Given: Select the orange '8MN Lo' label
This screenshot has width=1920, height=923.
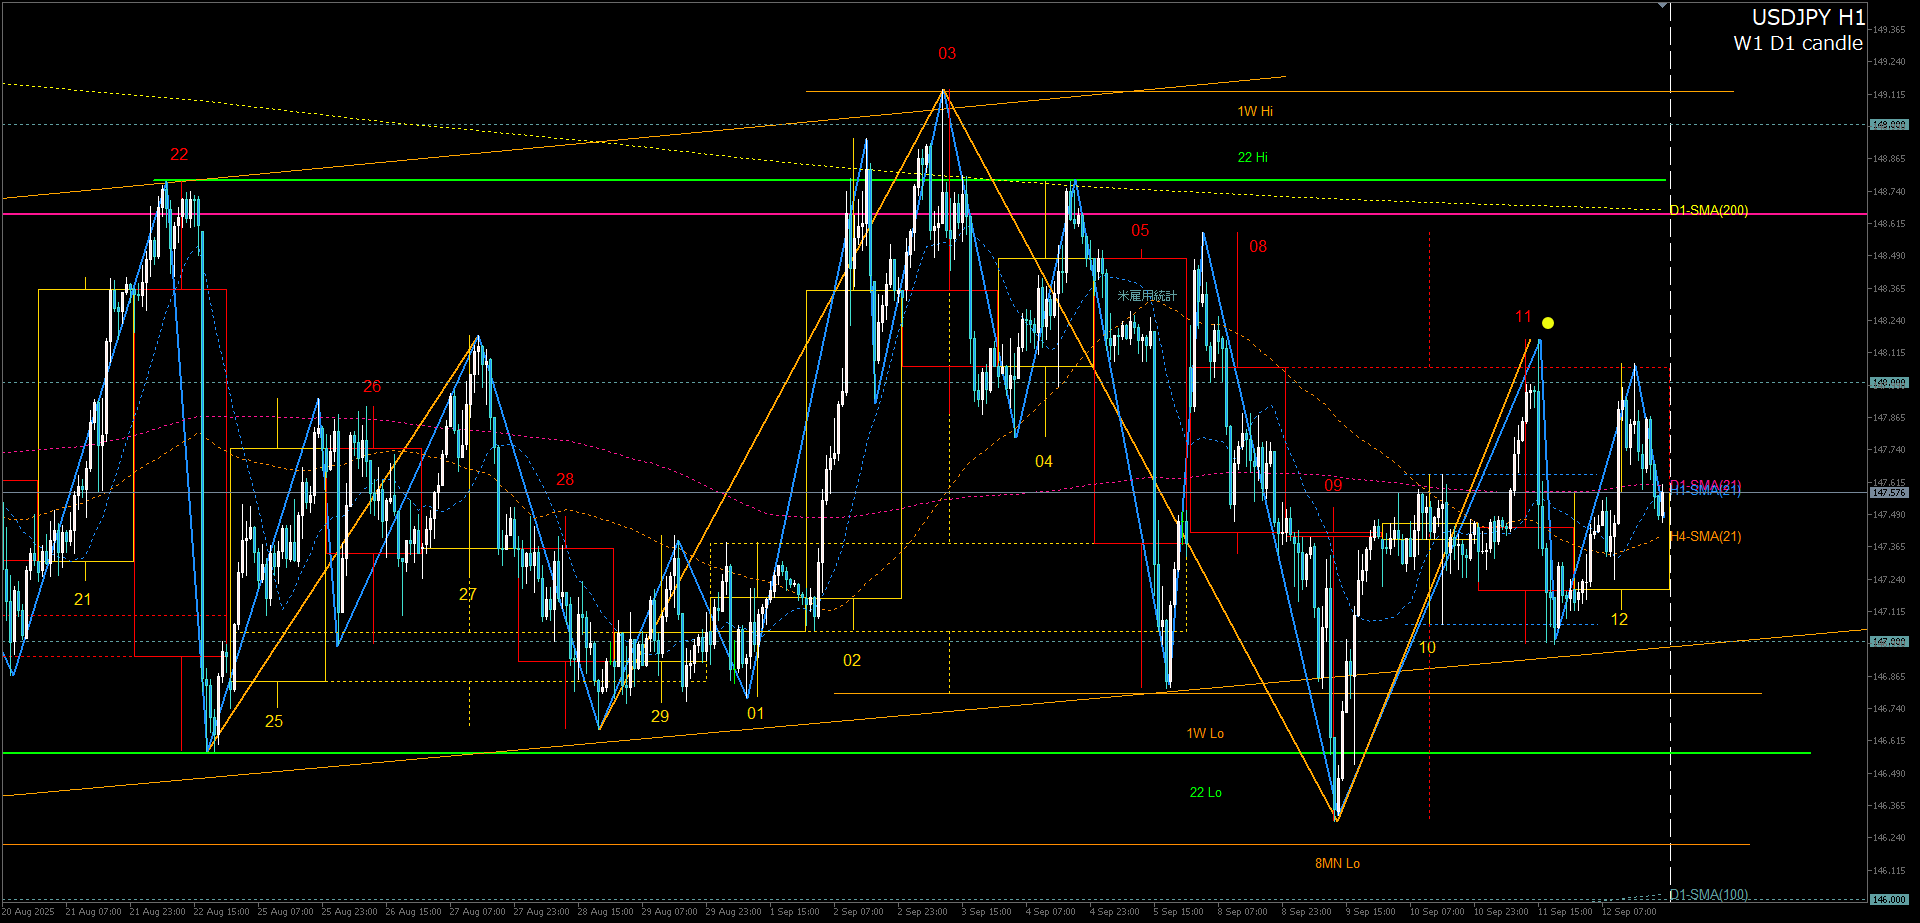Looking at the screenshot, I should 1337,863.
